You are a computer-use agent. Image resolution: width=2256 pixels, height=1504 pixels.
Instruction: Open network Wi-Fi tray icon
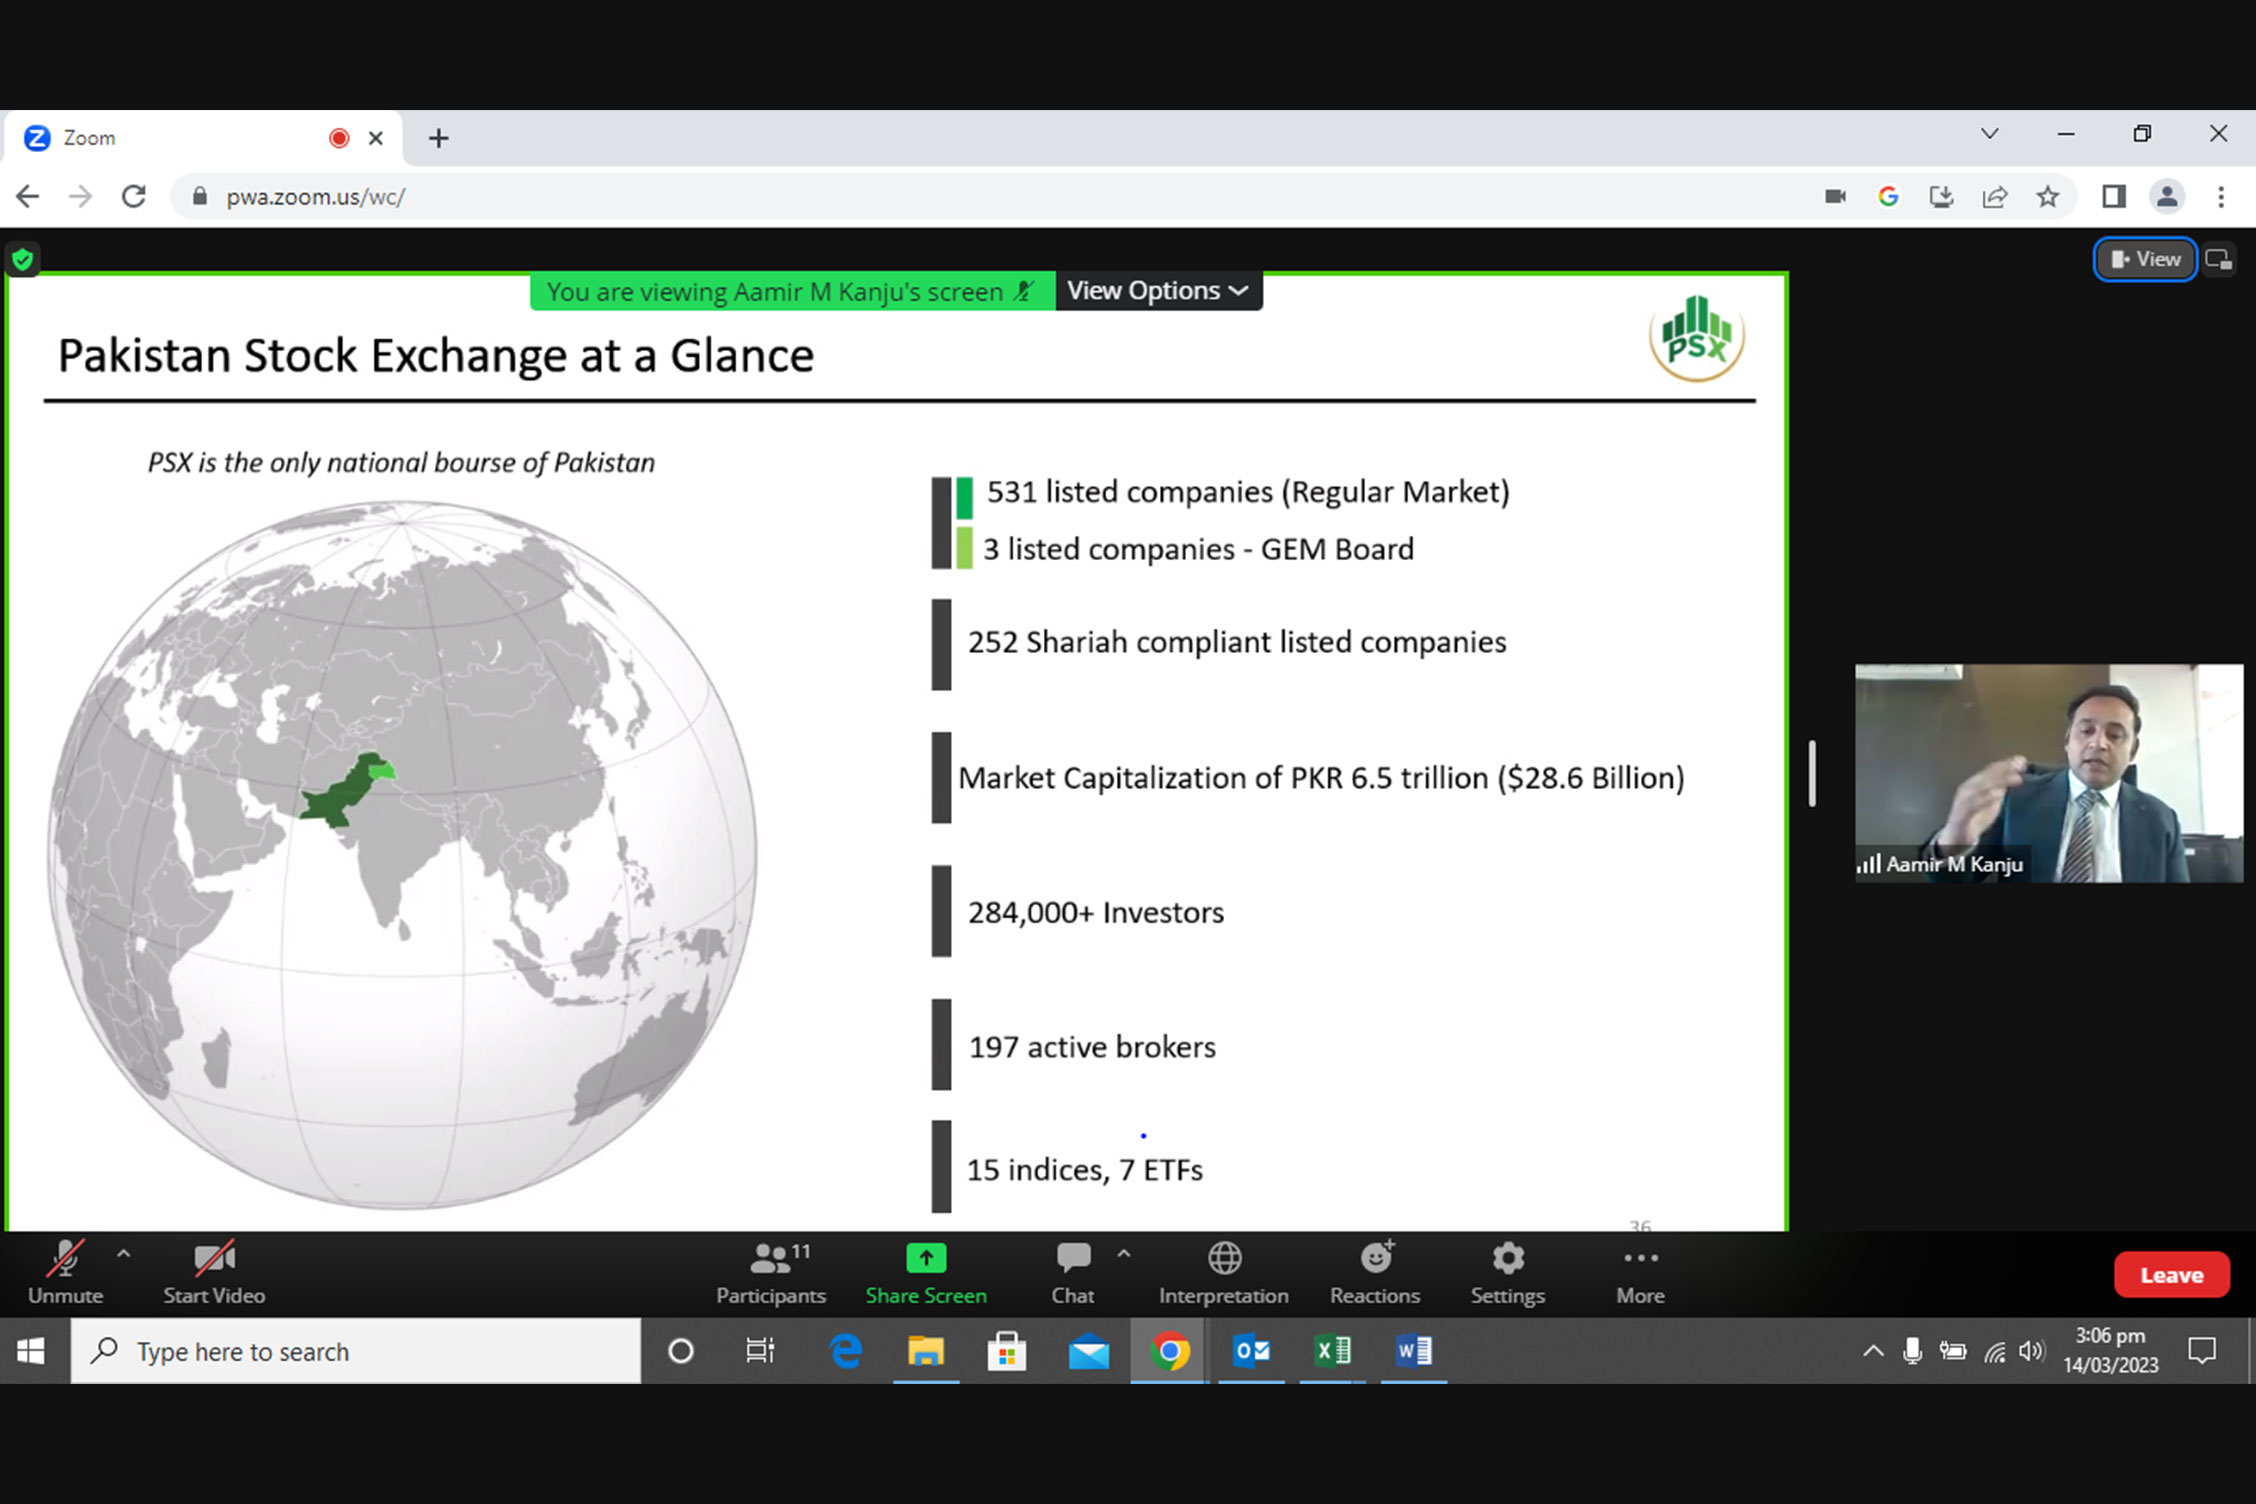pyautogui.click(x=1994, y=1351)
